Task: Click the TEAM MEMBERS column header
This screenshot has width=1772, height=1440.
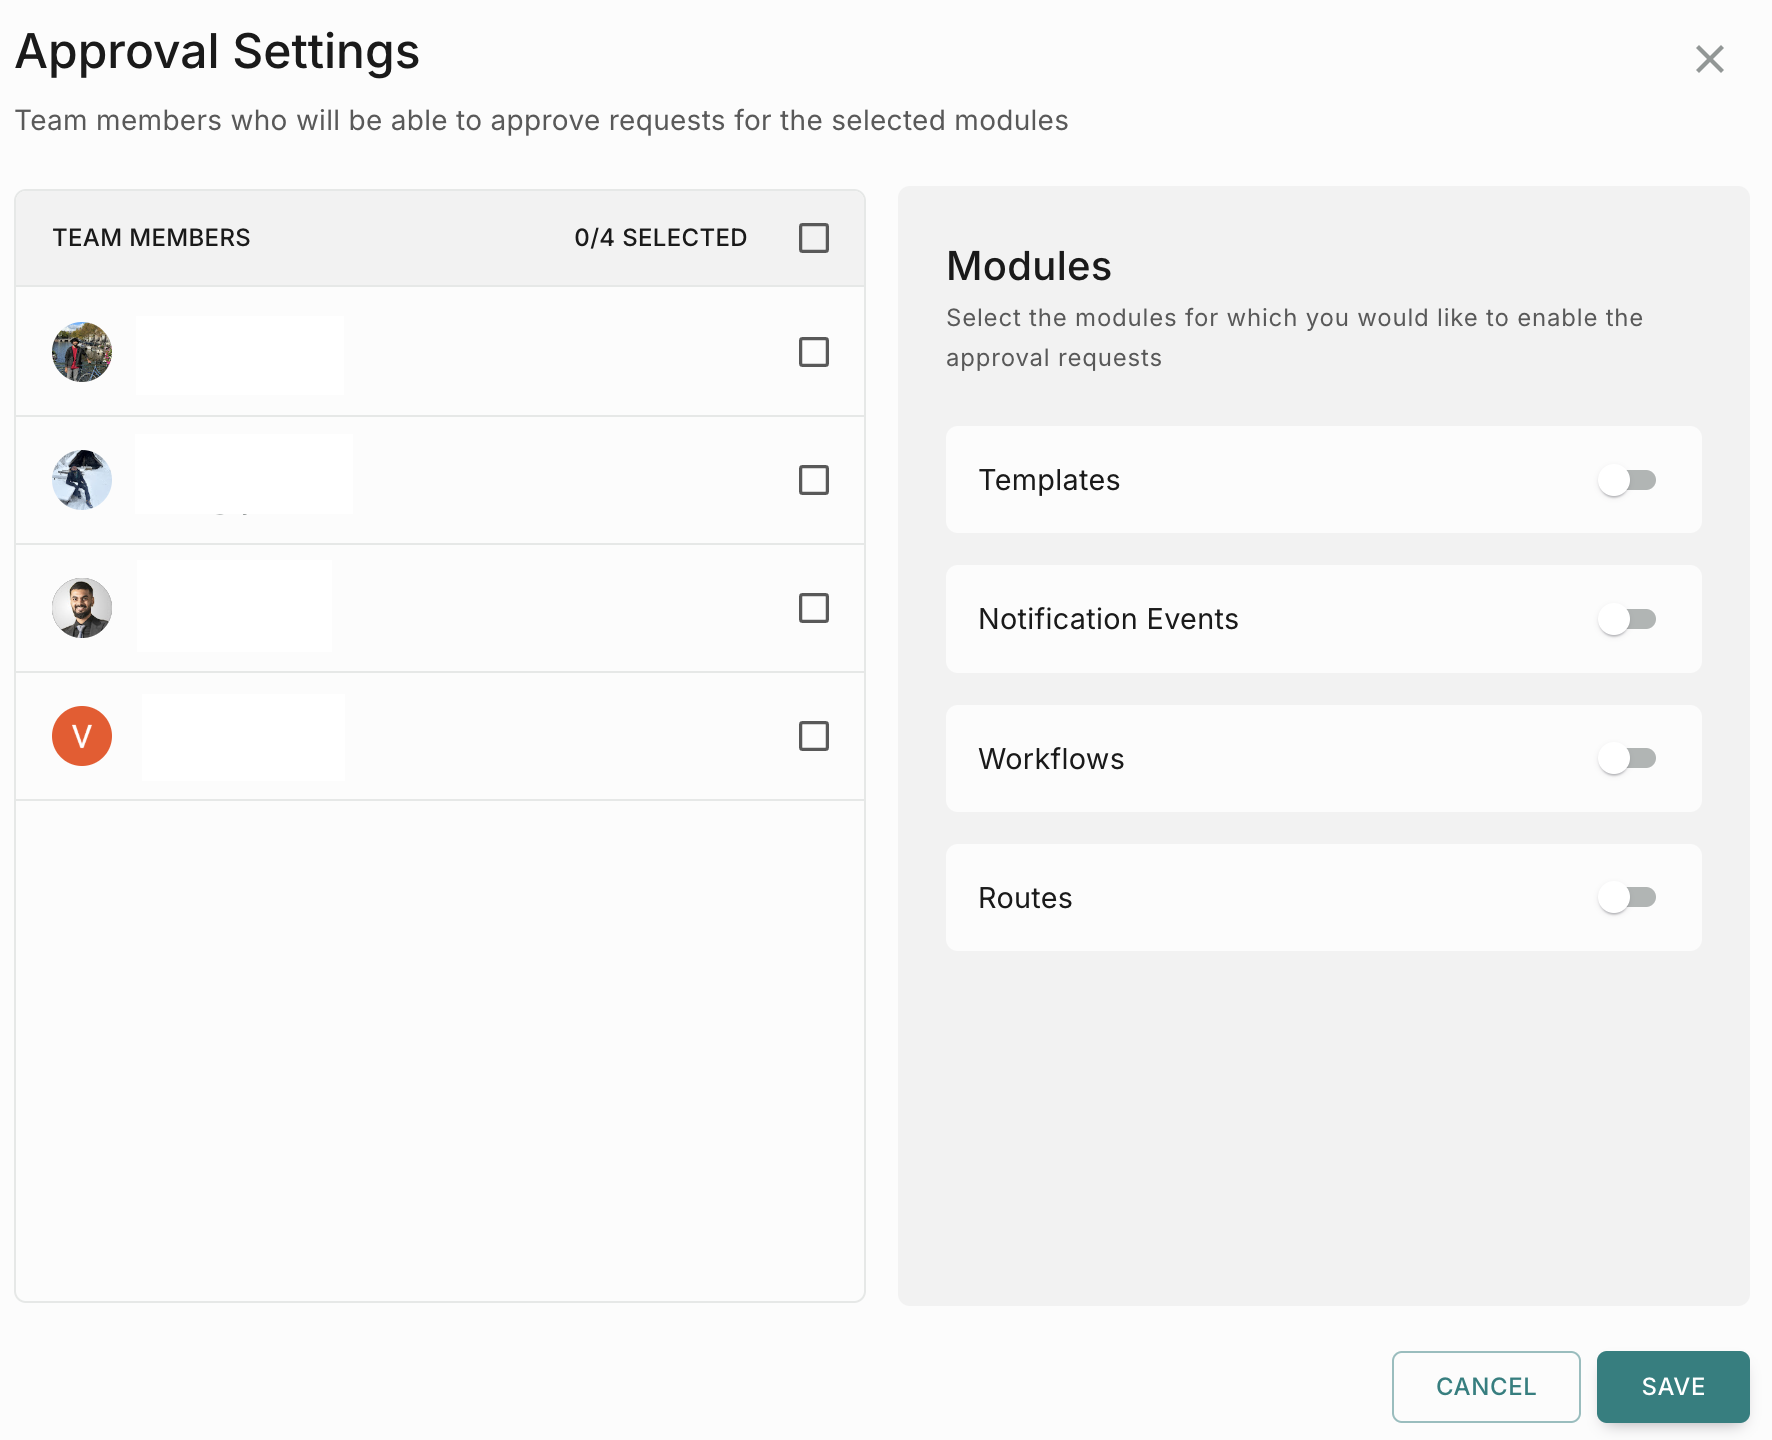Action: coord(152,238)
